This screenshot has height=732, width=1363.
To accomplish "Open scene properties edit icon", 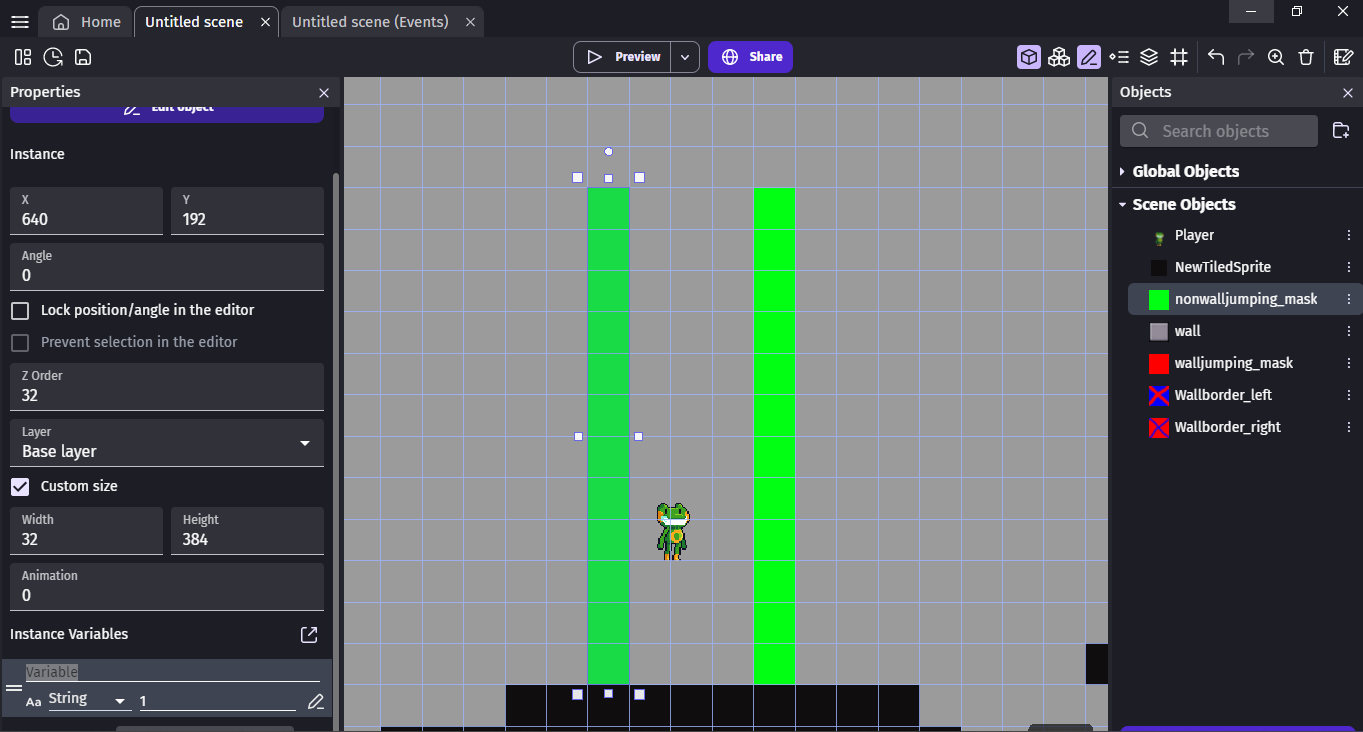I will pos(1343,57).
